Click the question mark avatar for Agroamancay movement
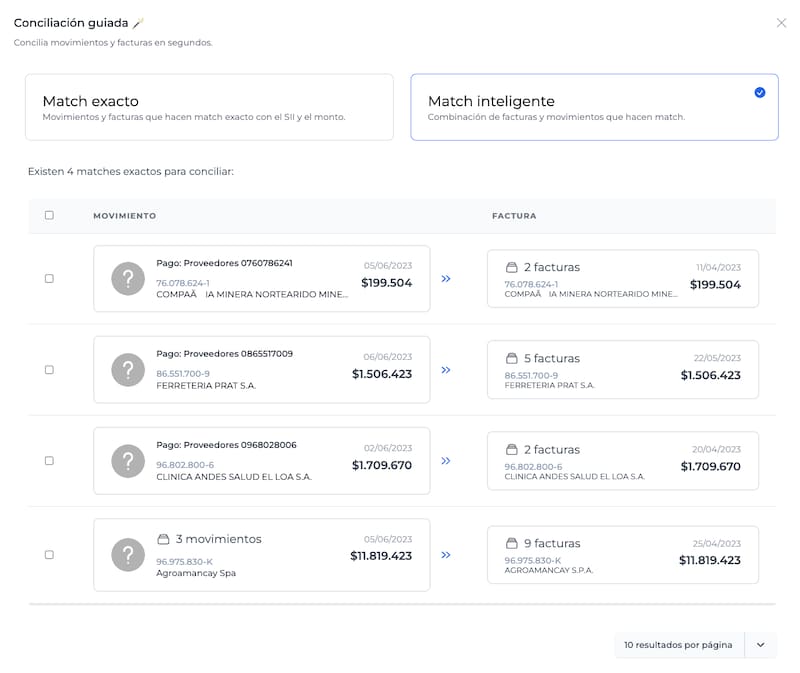 (x=128, y=554)
